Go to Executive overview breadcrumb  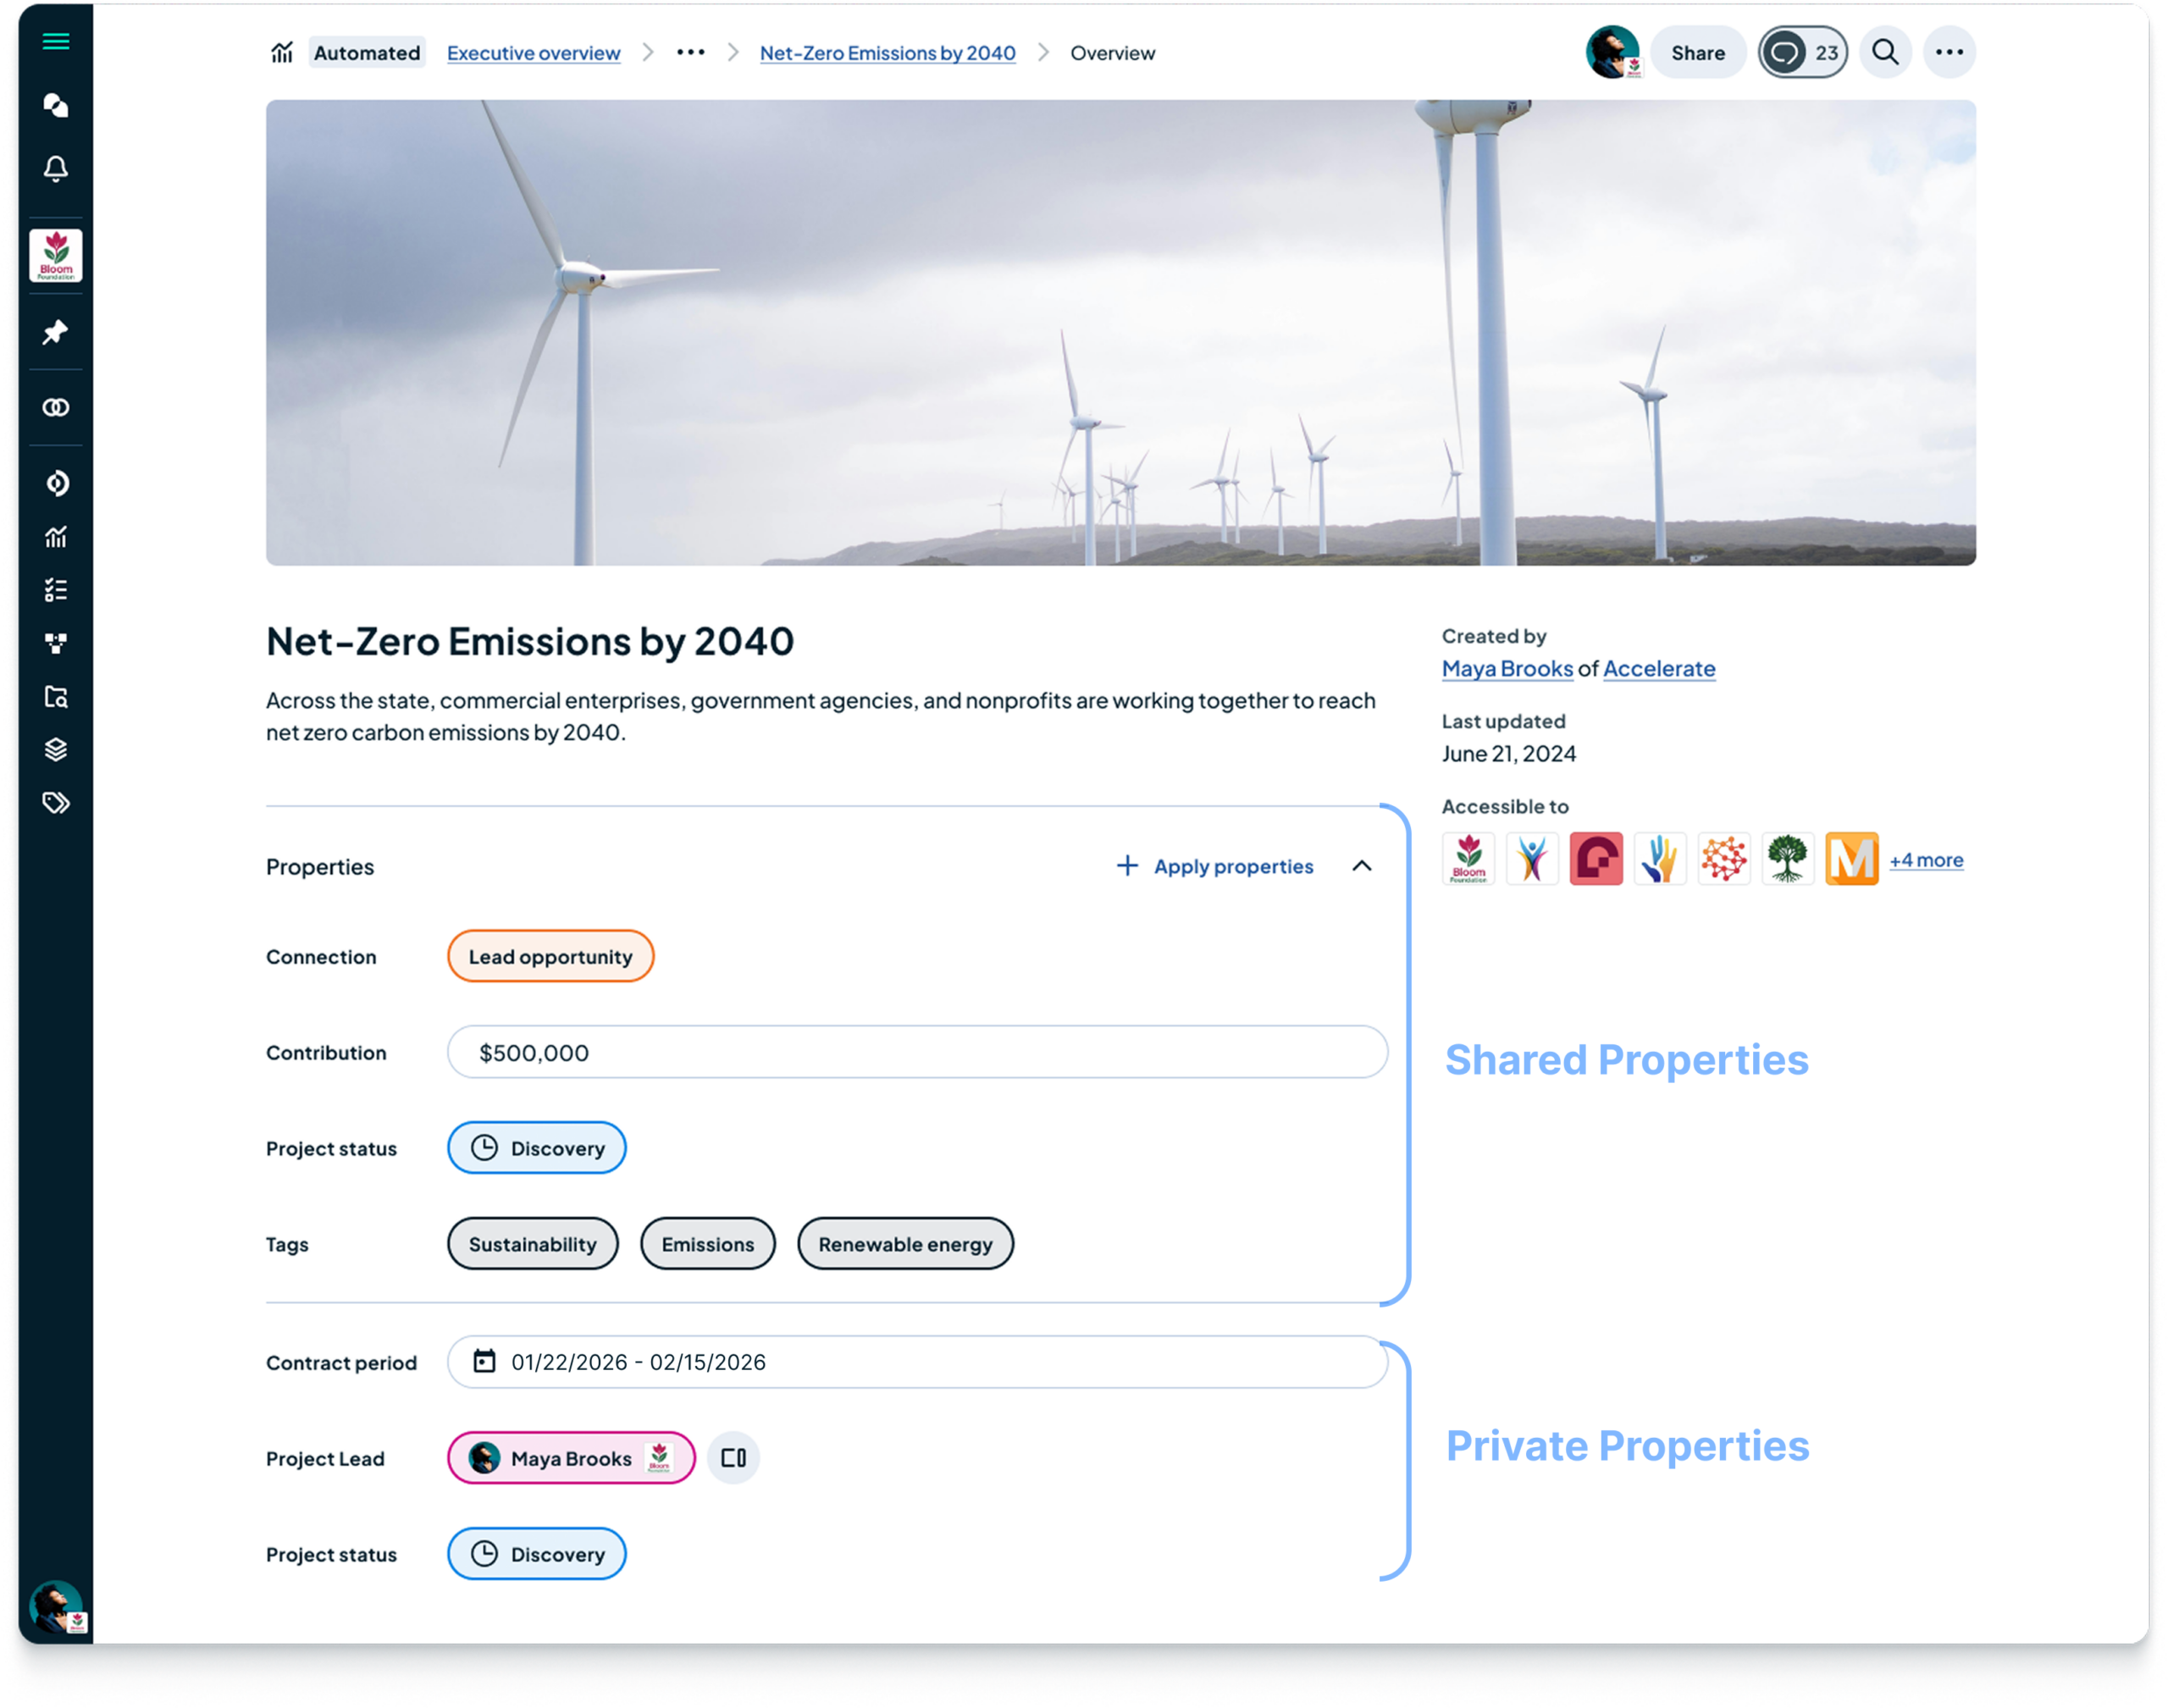click(x=533, y=53)
